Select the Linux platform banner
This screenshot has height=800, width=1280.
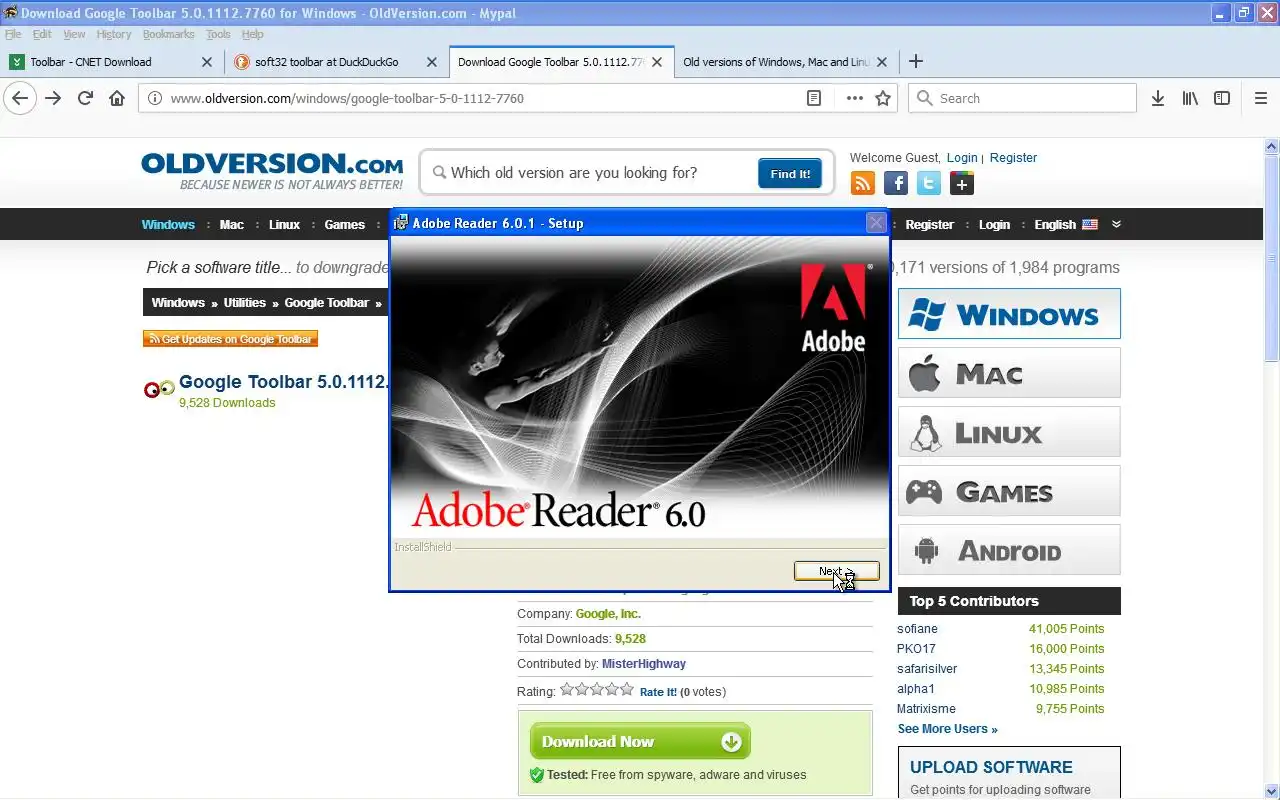pyautogui.click(x=1009, y=432)
